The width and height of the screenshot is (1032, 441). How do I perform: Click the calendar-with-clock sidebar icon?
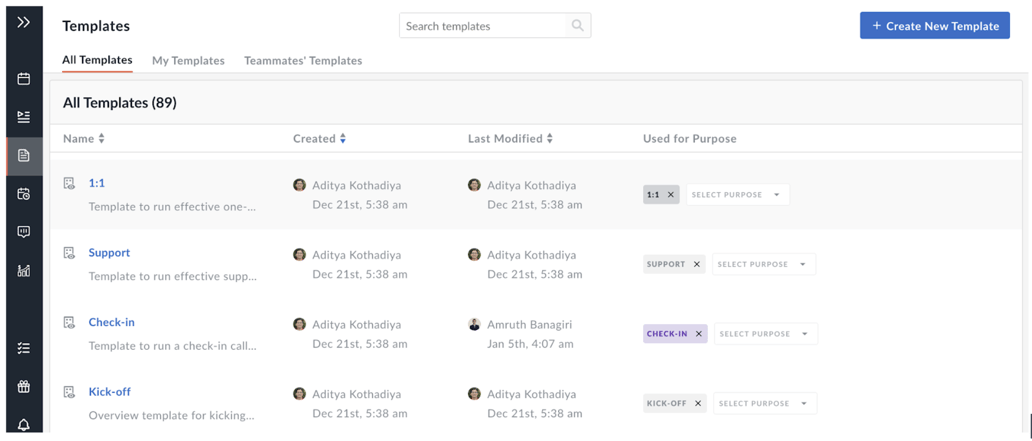coord(24,194)
